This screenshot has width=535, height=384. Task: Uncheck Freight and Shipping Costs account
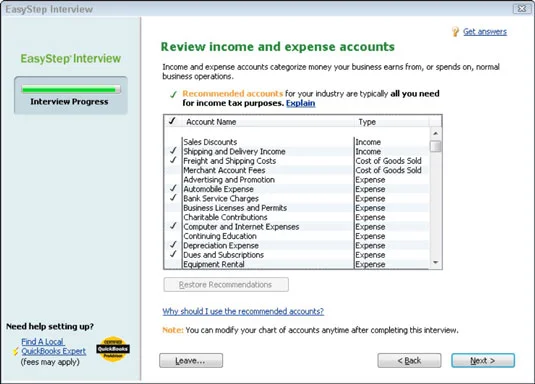[x=173, y=160]
